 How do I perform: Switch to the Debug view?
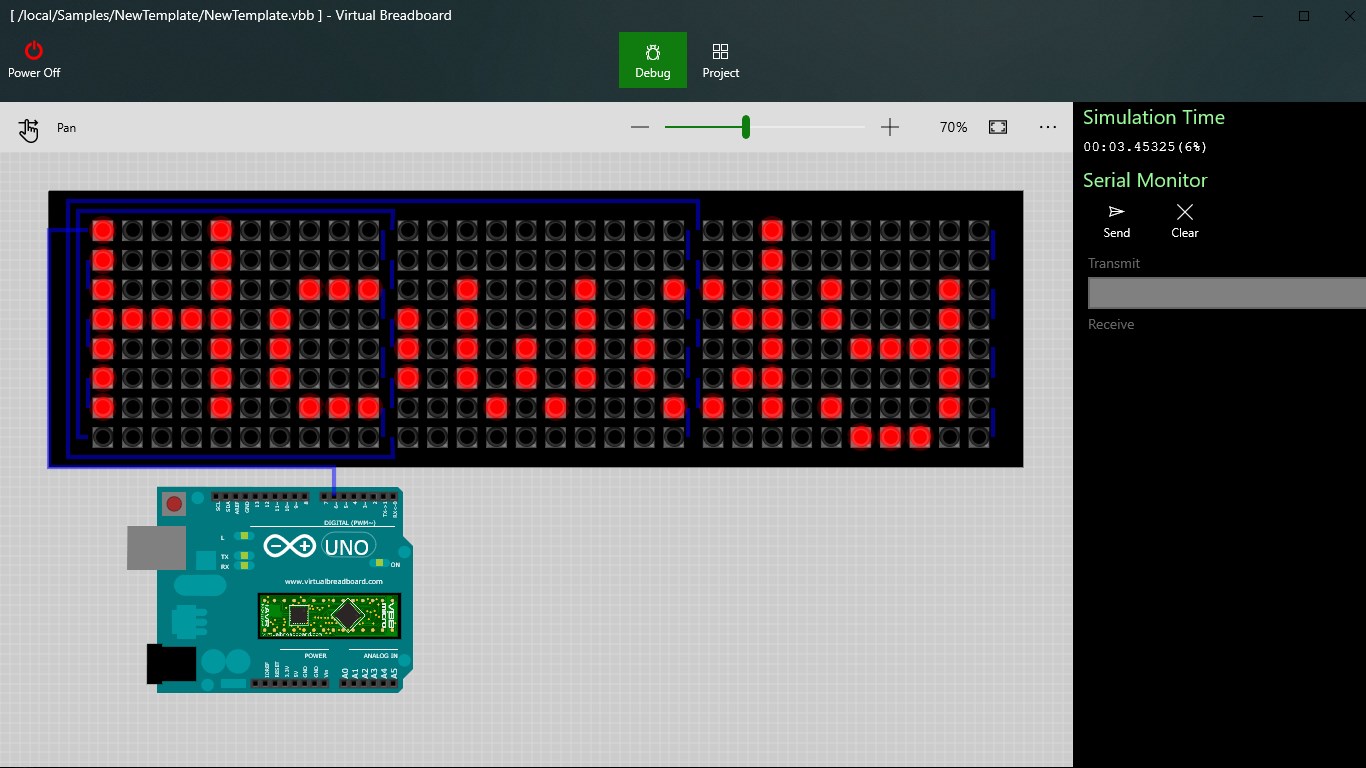653,60
